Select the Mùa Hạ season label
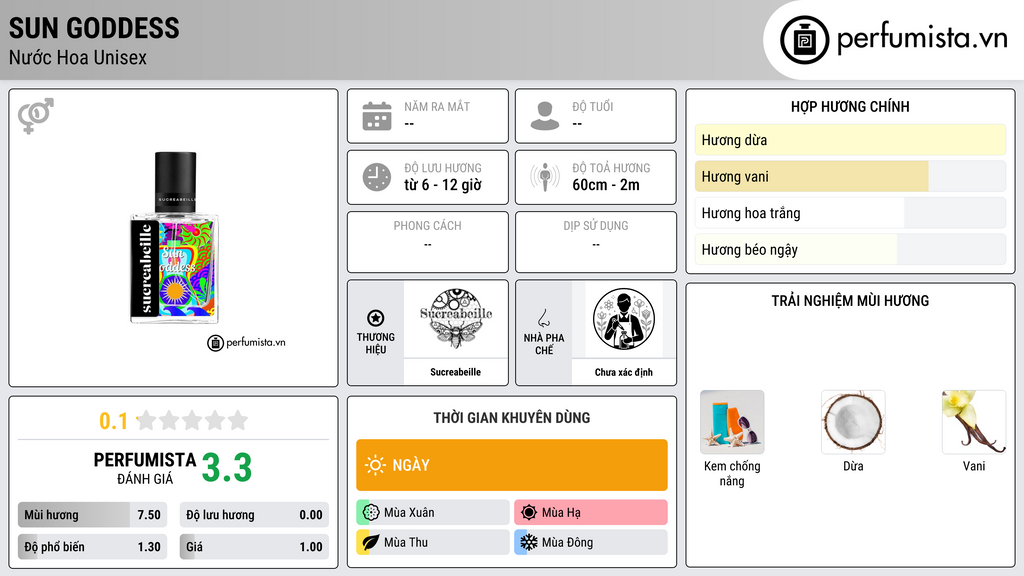 561,513
